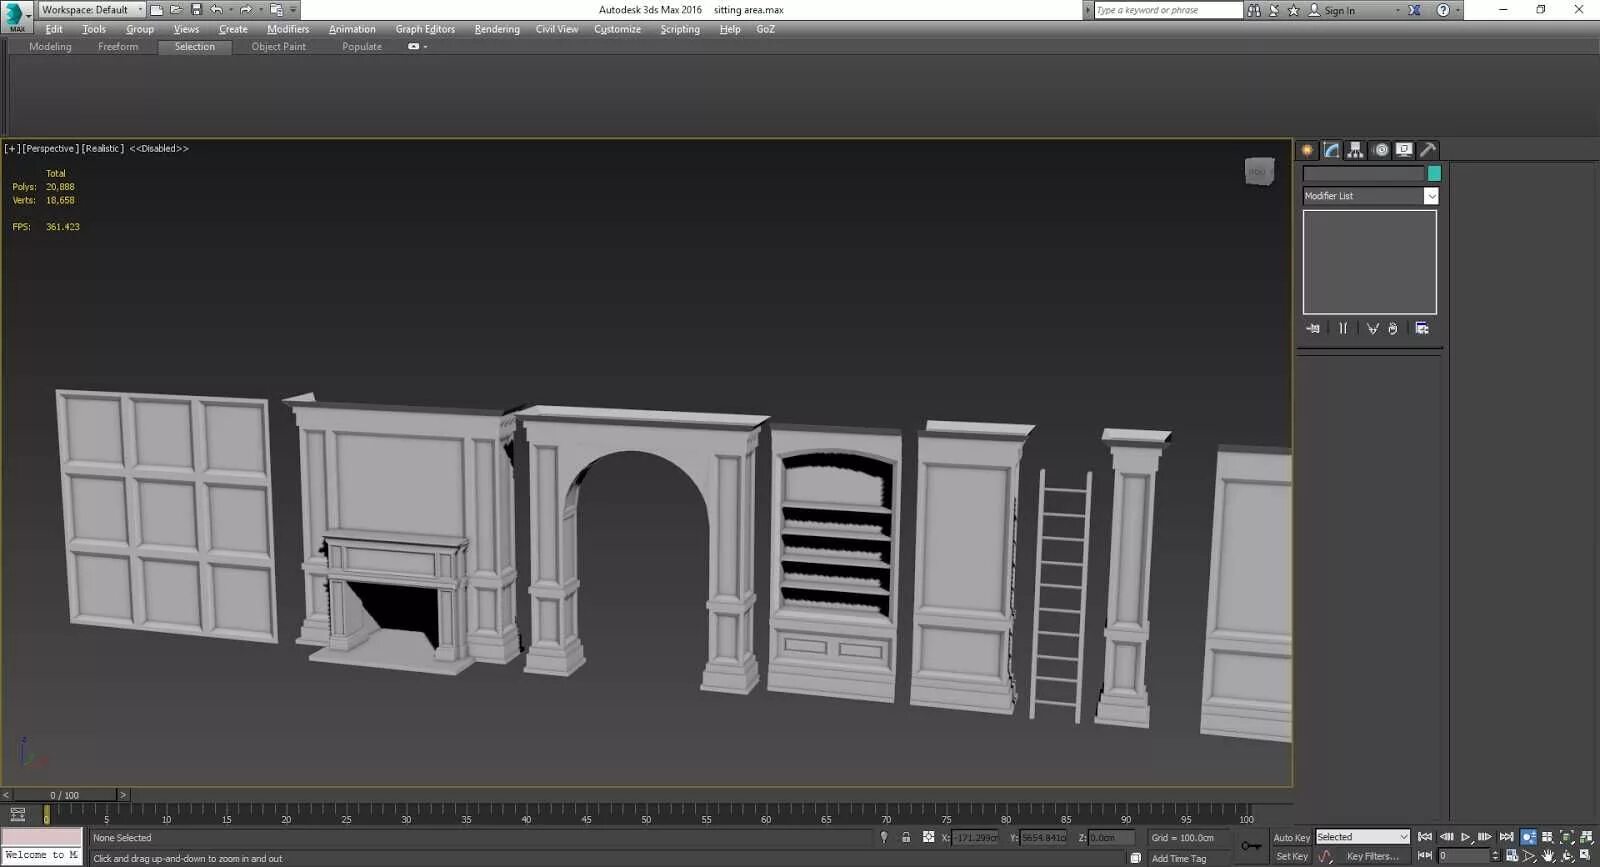Open the Display command panel tab

1404,150
